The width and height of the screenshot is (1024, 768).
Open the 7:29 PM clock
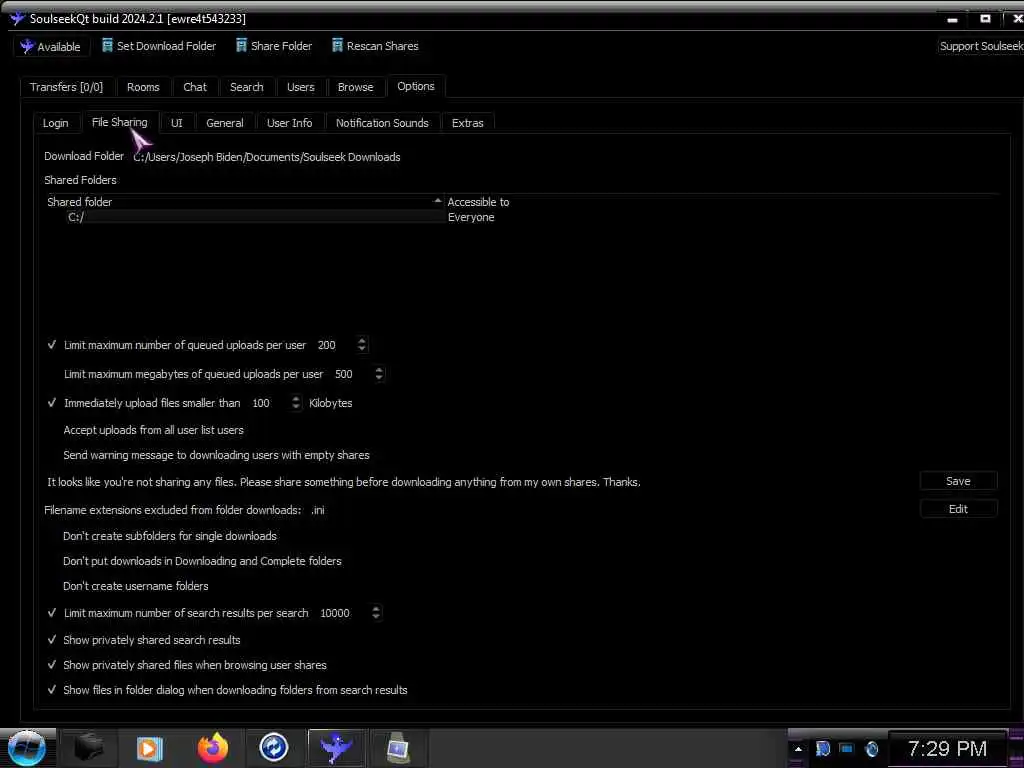point(947,748)
